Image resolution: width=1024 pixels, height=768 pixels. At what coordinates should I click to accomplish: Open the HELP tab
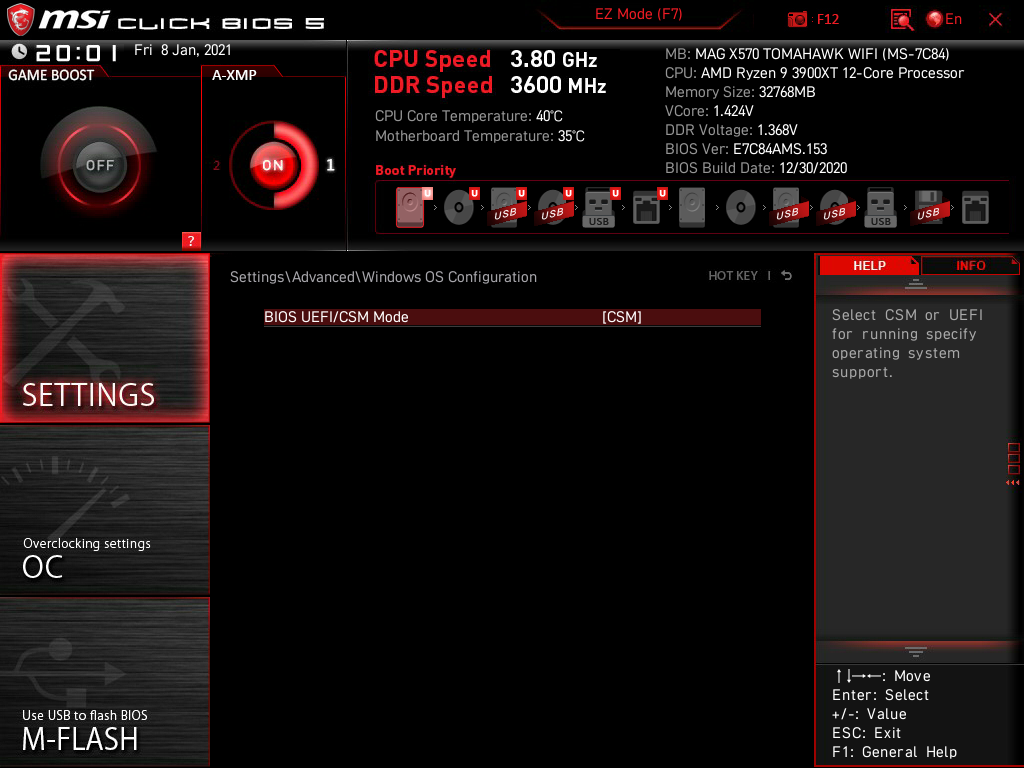pos(869,266)
